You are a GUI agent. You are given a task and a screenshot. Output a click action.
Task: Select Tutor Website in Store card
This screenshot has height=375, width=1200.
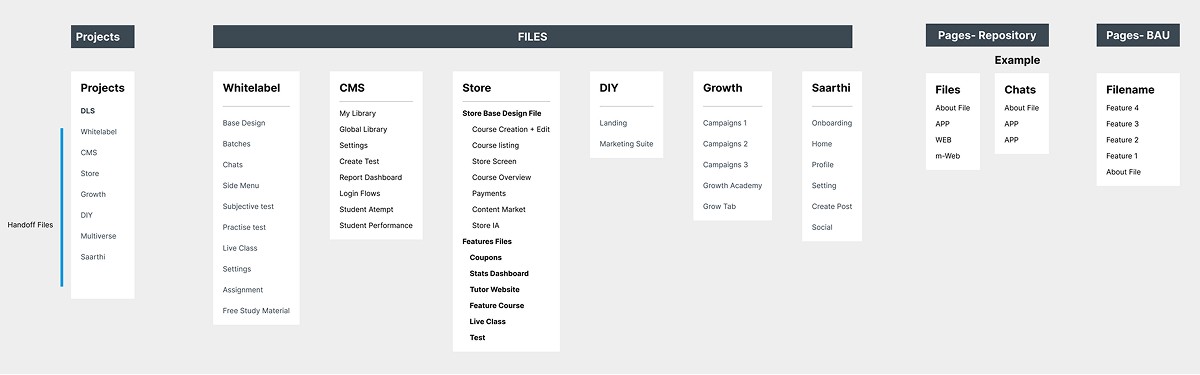pos(495,289)
